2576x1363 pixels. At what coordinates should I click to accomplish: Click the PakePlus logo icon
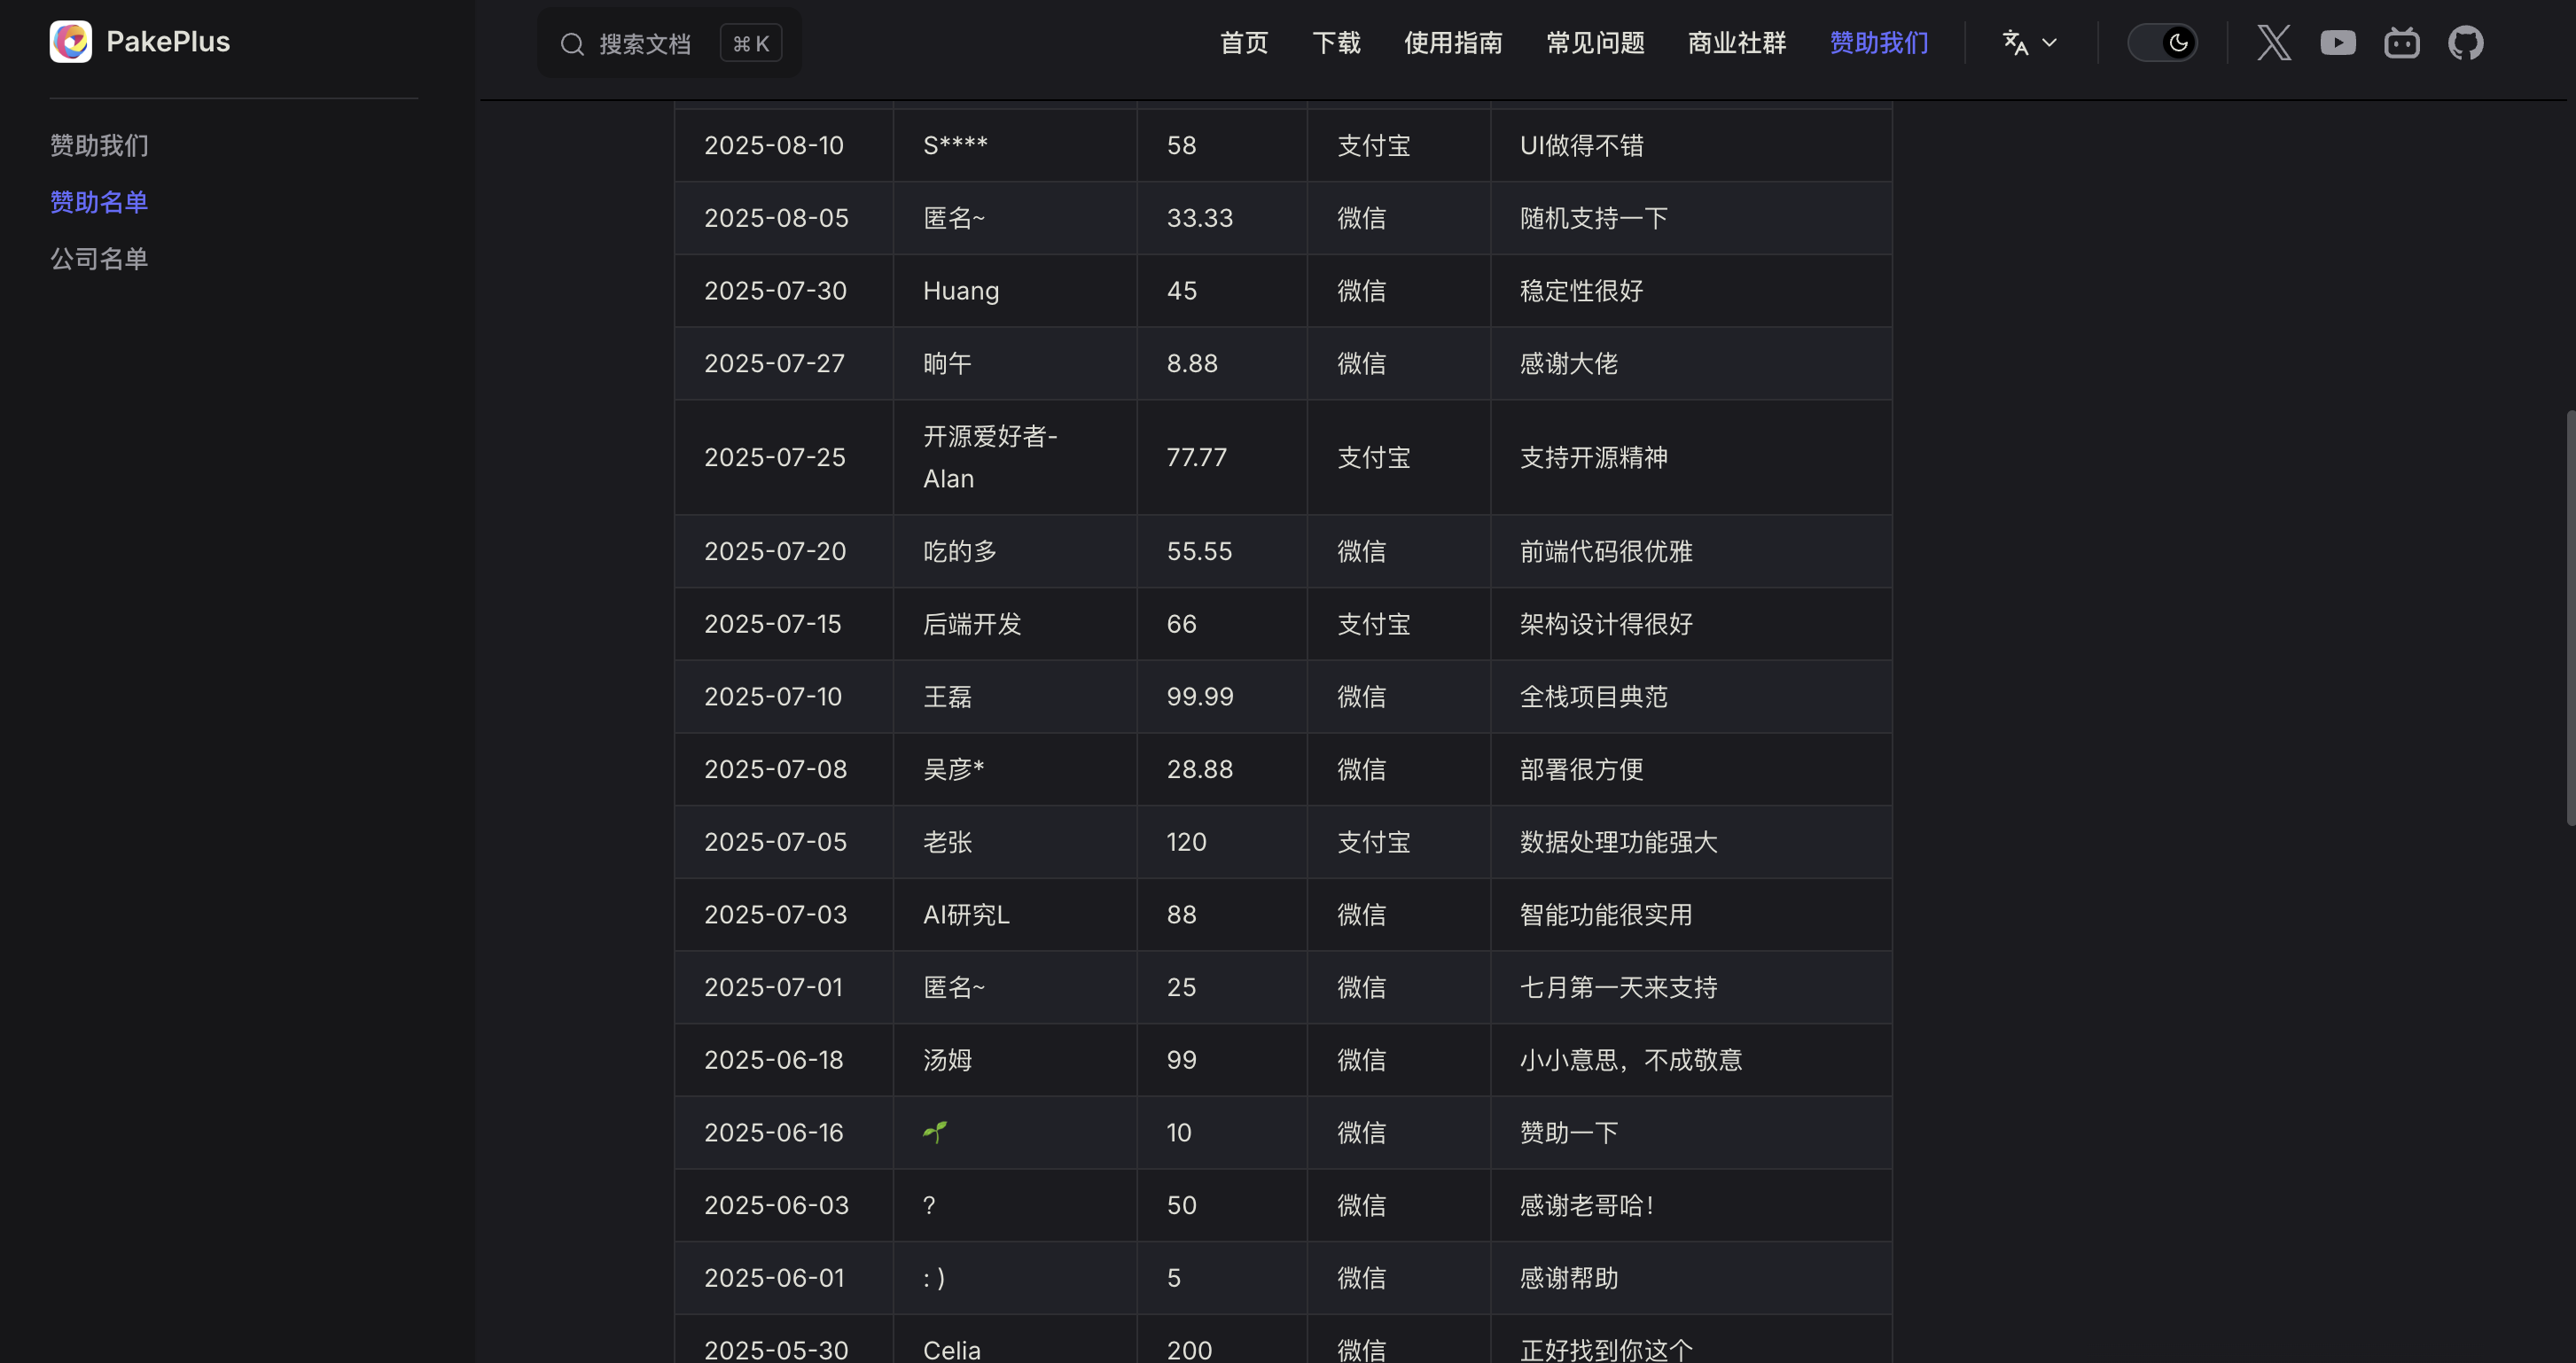[70, 41]
